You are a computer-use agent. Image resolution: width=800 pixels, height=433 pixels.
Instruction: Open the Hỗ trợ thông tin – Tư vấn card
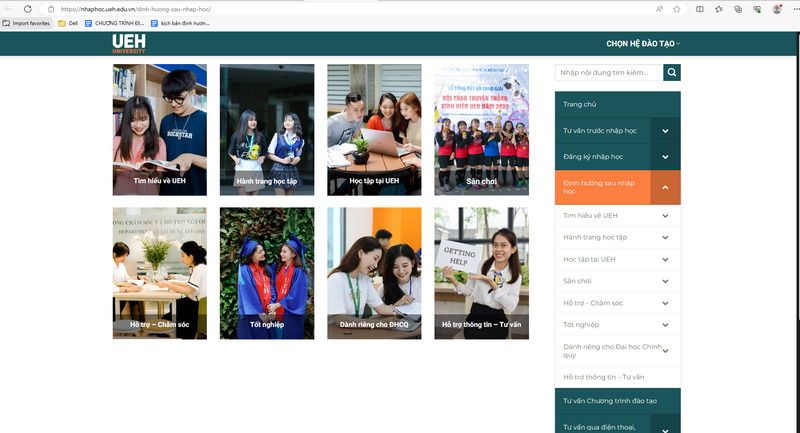click(482, 273)
